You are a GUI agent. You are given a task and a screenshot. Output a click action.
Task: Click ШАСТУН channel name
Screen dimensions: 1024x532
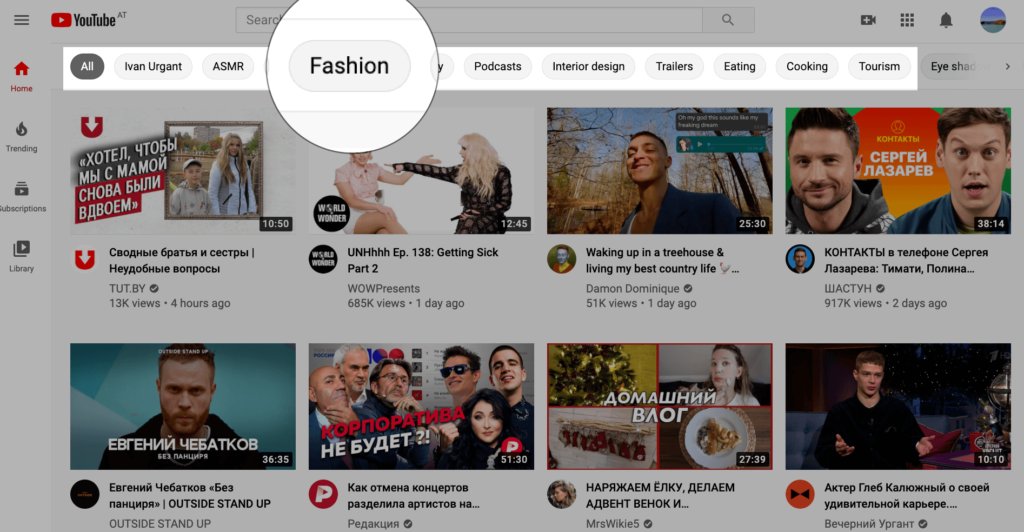pyautogui.click(x=848, y=289)
